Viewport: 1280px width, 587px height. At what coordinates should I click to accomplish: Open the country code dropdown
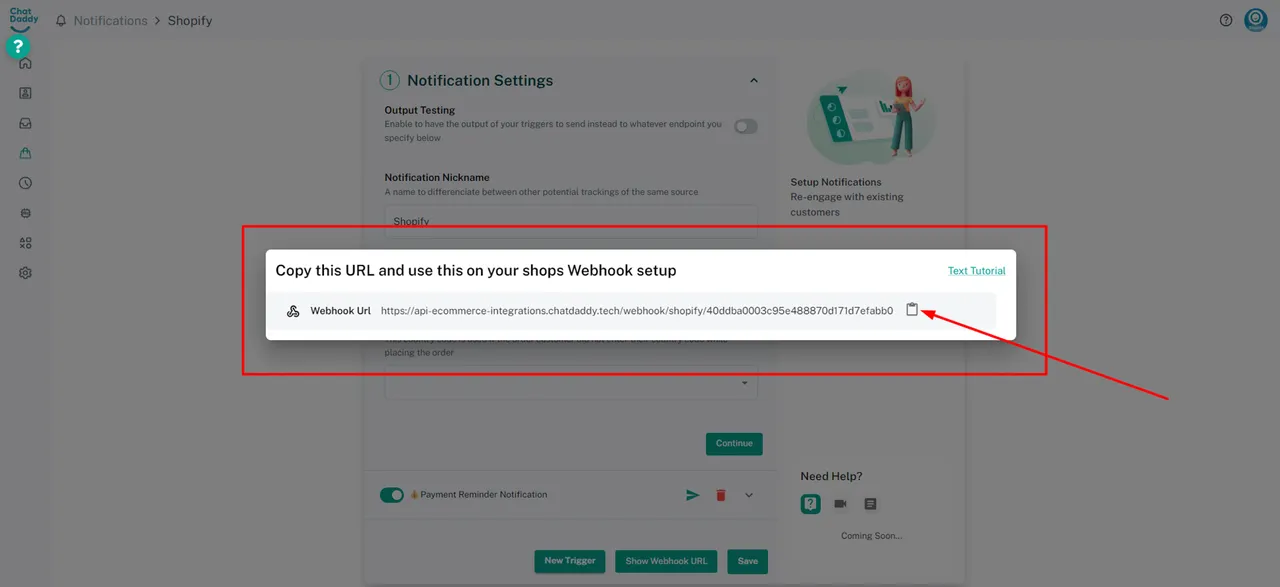click(571, 383)
